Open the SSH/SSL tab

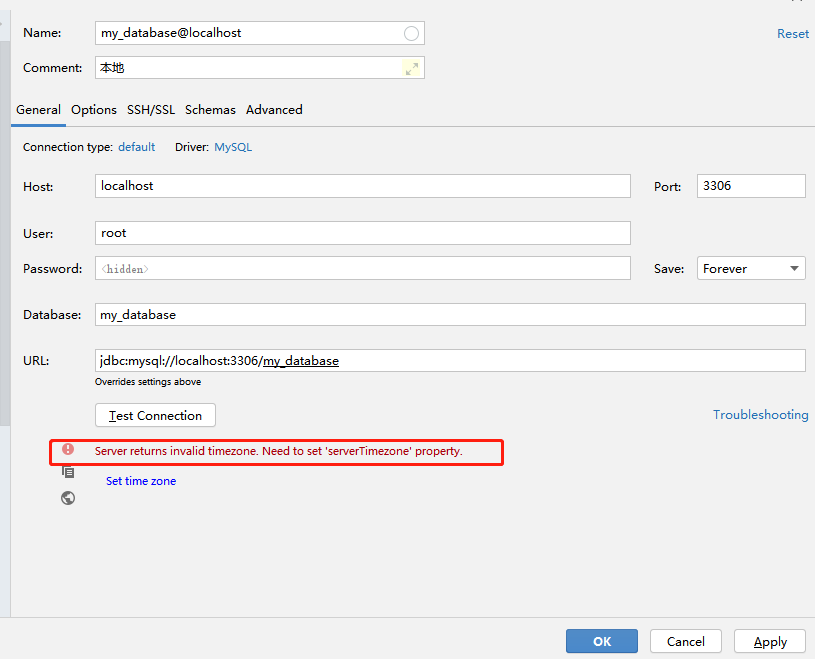(x=151, y=110)
